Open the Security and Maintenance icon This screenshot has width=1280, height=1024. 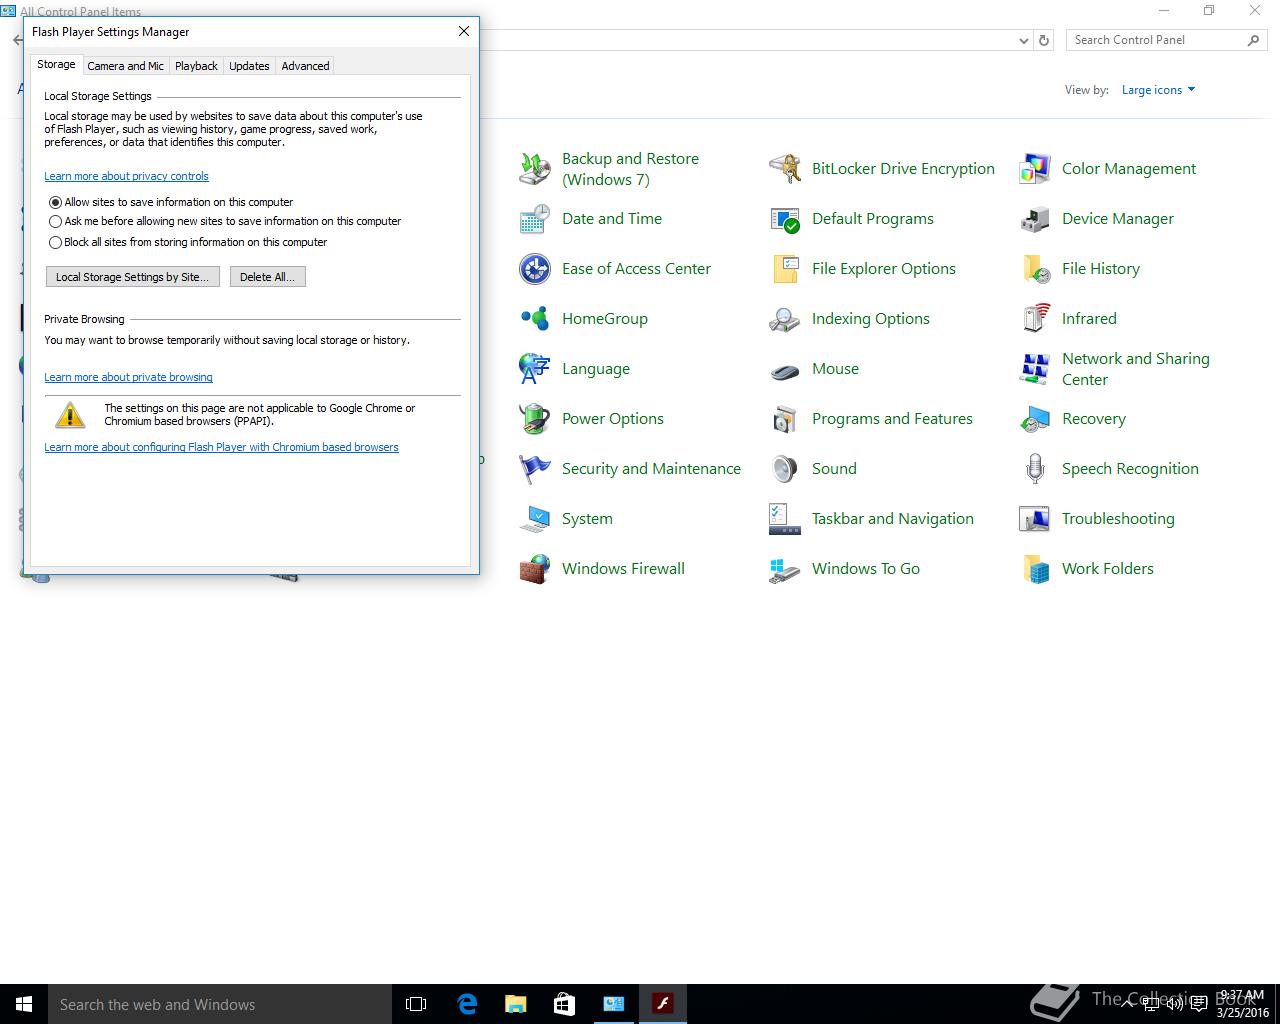point(535,469)
